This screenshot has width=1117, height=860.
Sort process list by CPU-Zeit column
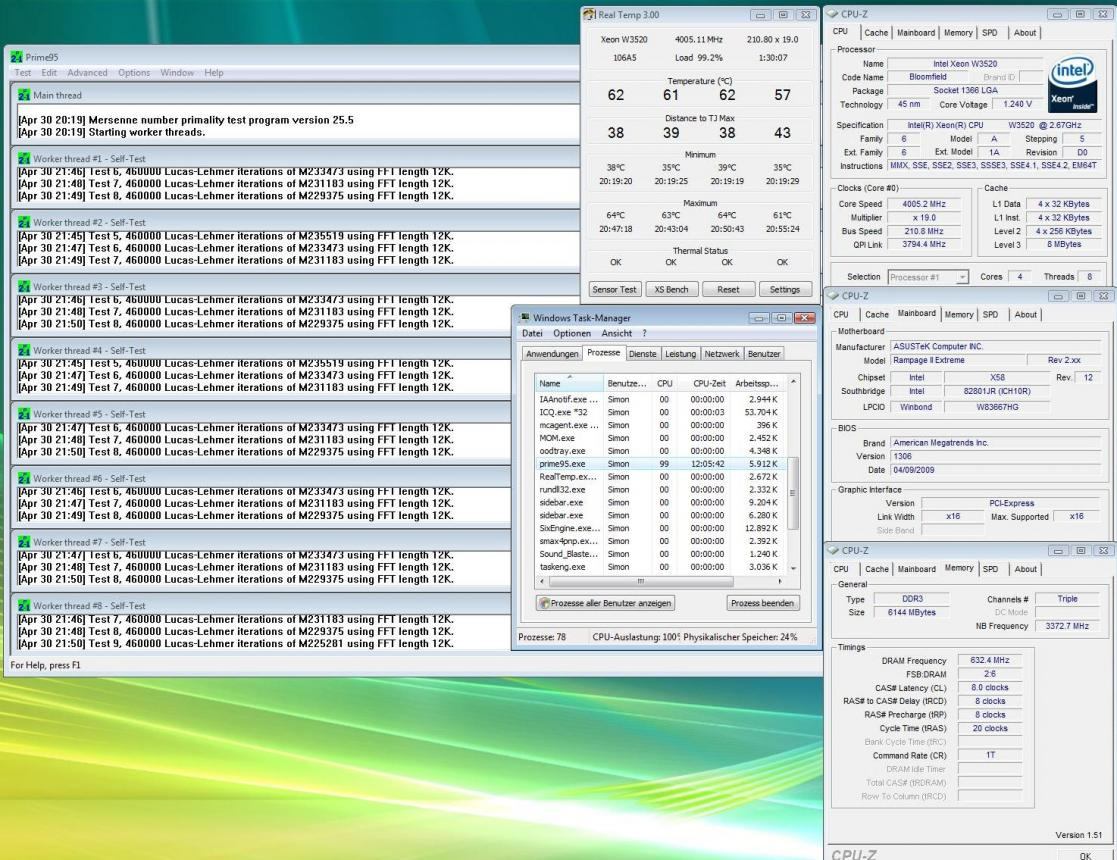tap(707, 383)
